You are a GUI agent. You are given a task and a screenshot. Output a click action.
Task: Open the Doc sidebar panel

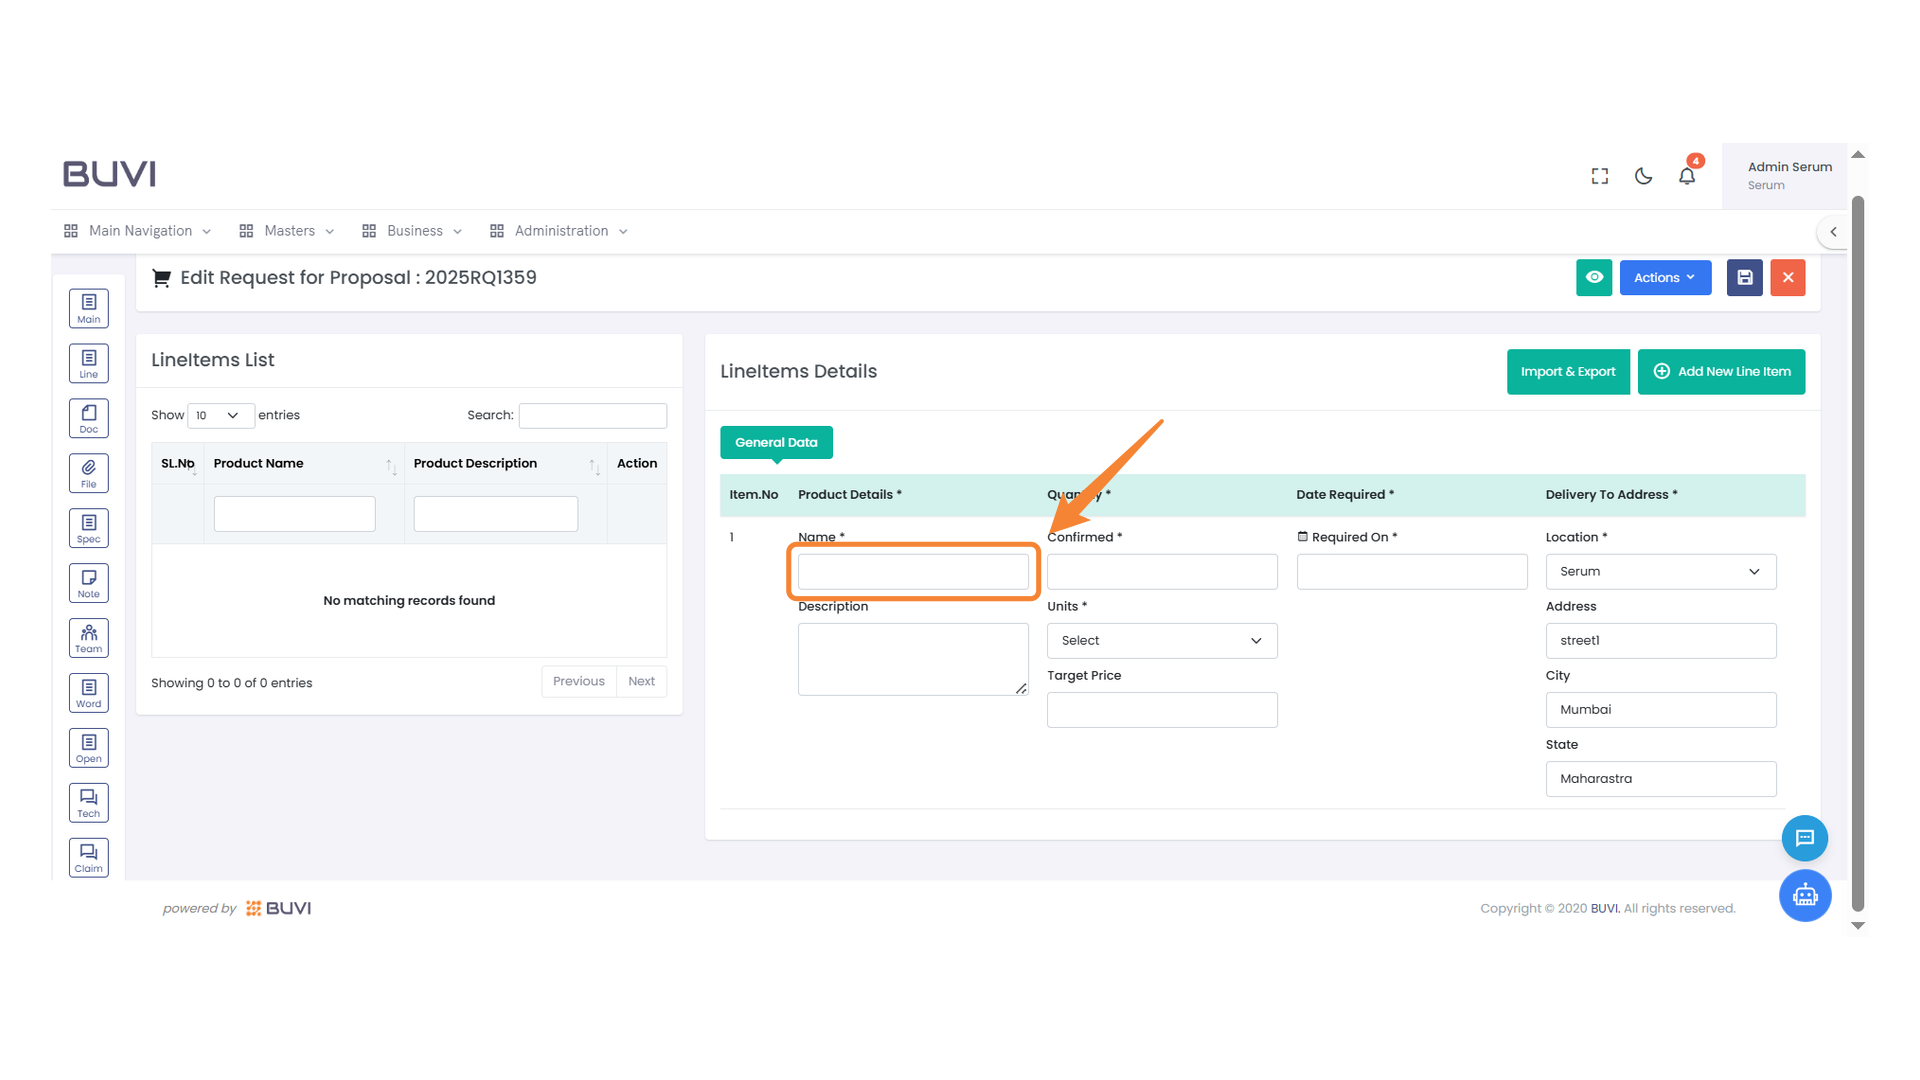[x=88, y=417]
